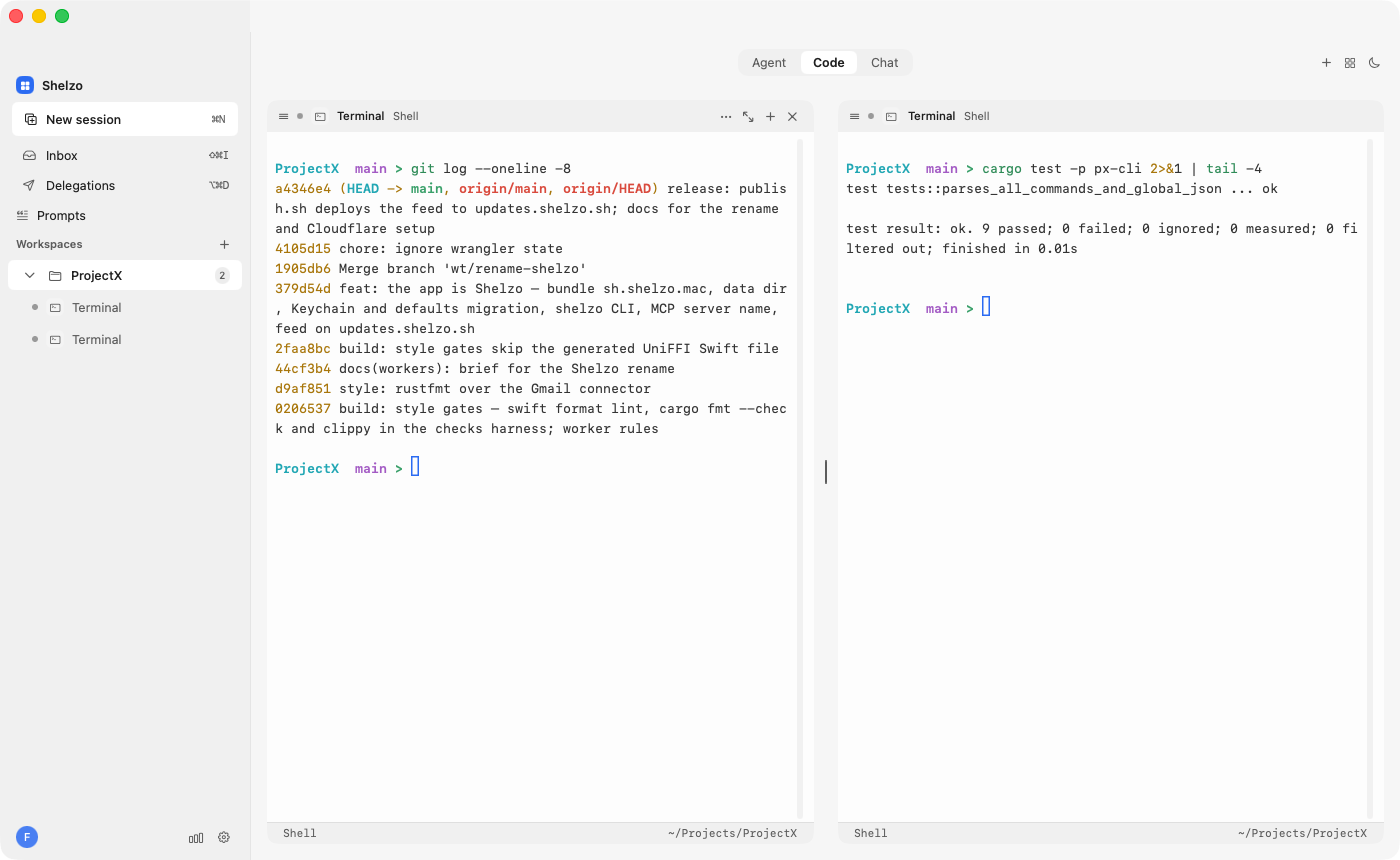Viewport: 1400px width, 860px height.
Task: Focus the cursor in the git log terminal prompt
Action: point(415,467)
